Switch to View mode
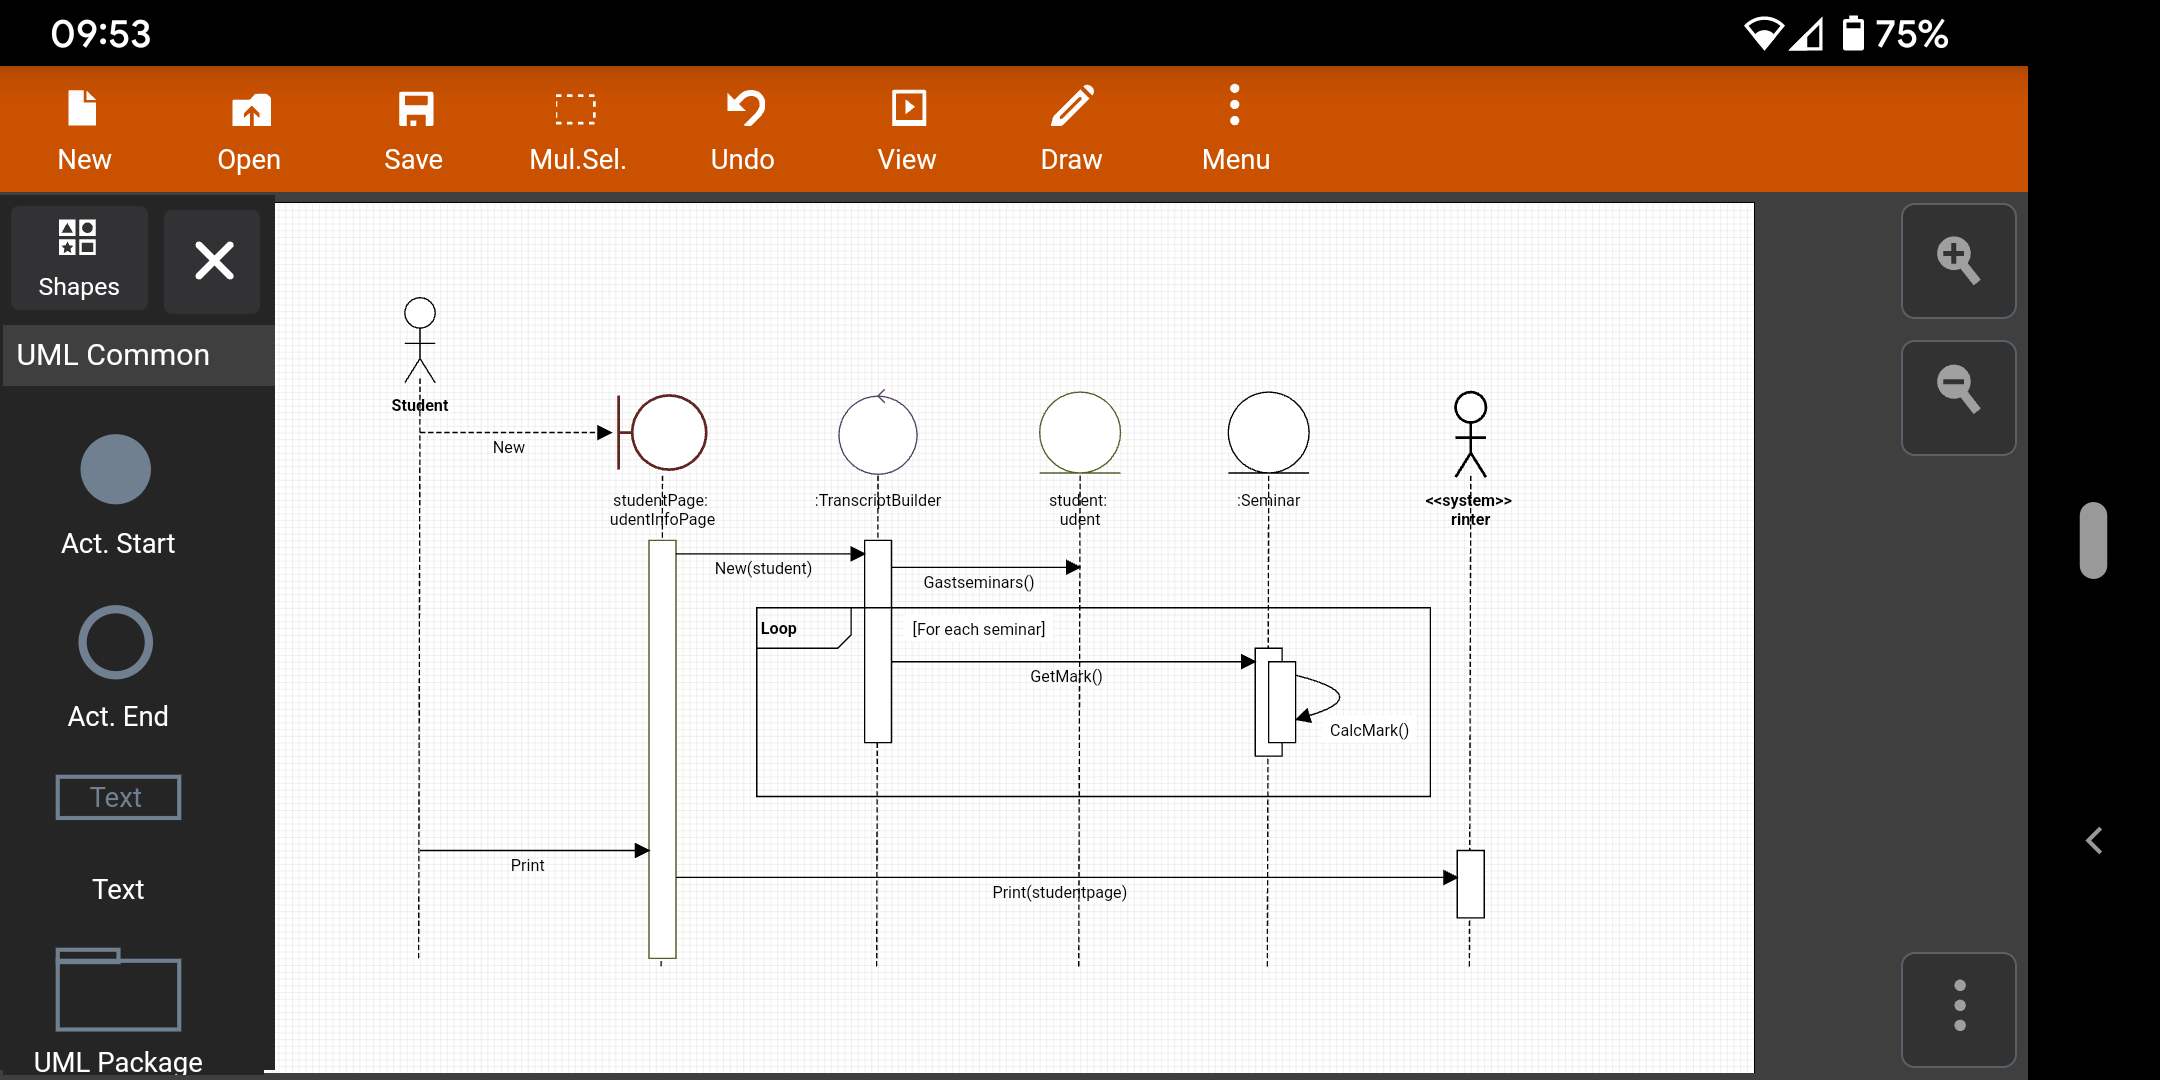 (907, 130)
